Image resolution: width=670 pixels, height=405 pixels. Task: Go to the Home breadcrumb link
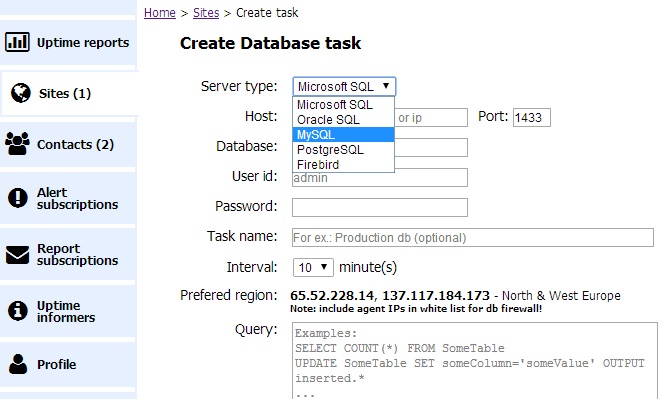click(159, 13)
